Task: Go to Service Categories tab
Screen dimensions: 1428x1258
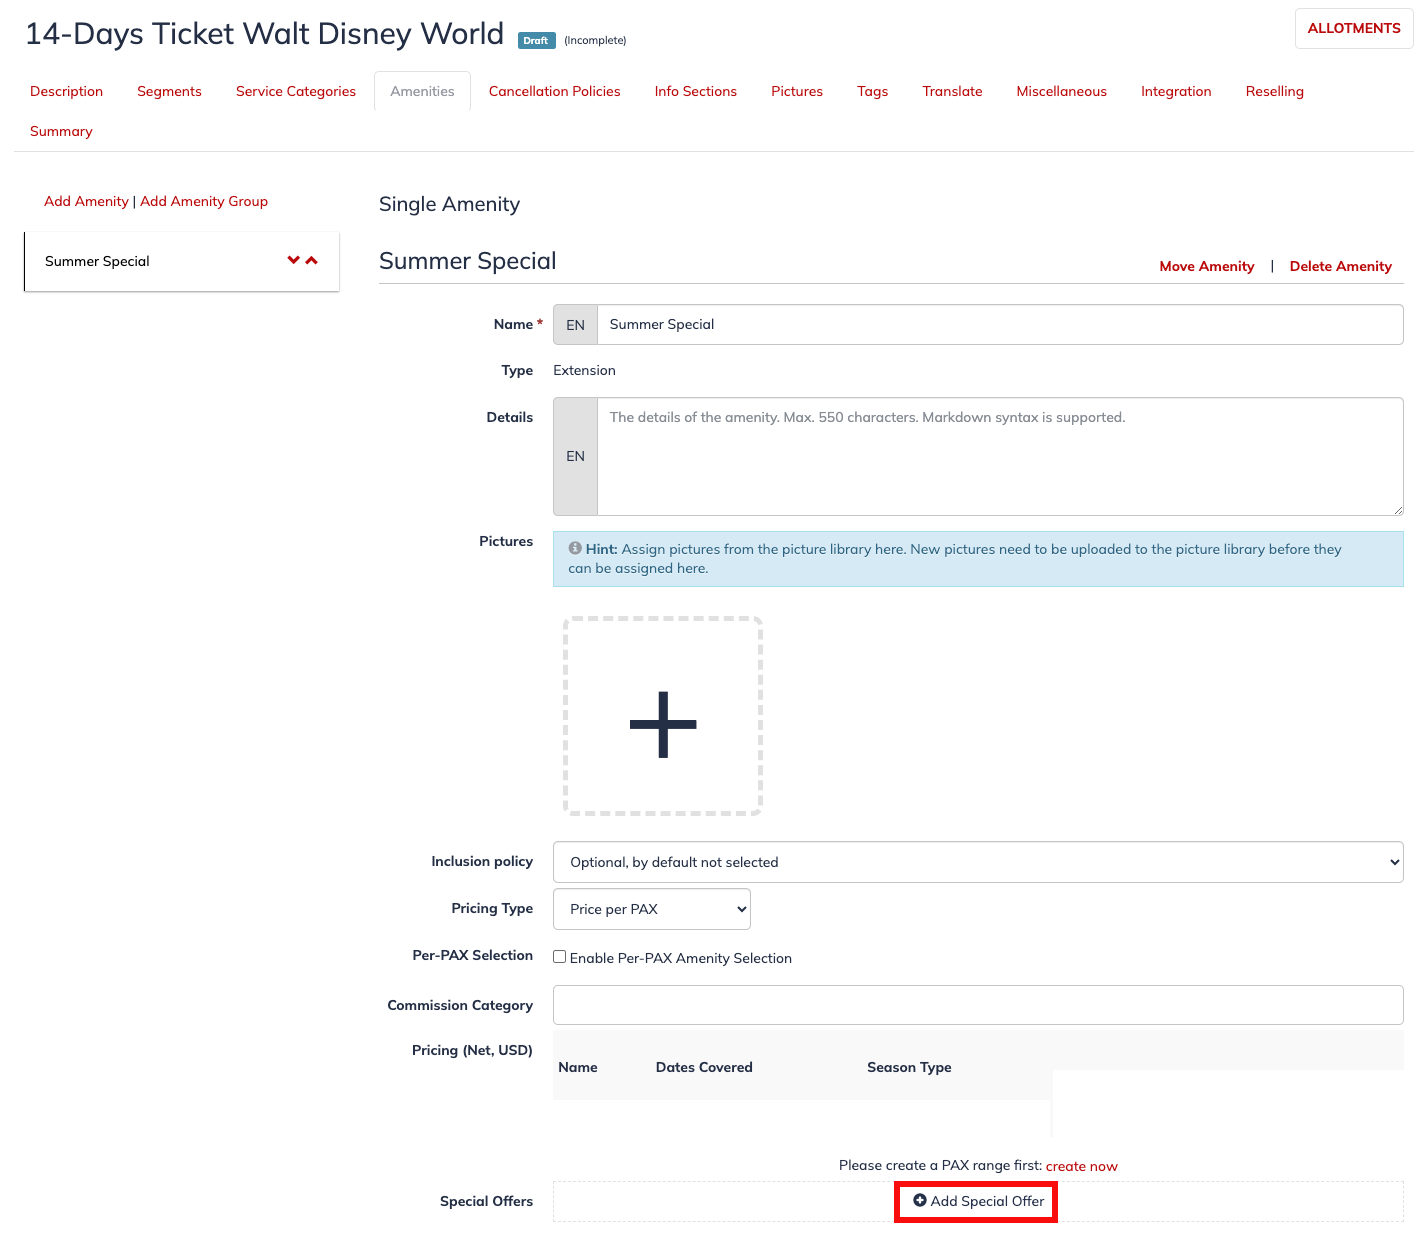Action: click(x=296, y=91)
